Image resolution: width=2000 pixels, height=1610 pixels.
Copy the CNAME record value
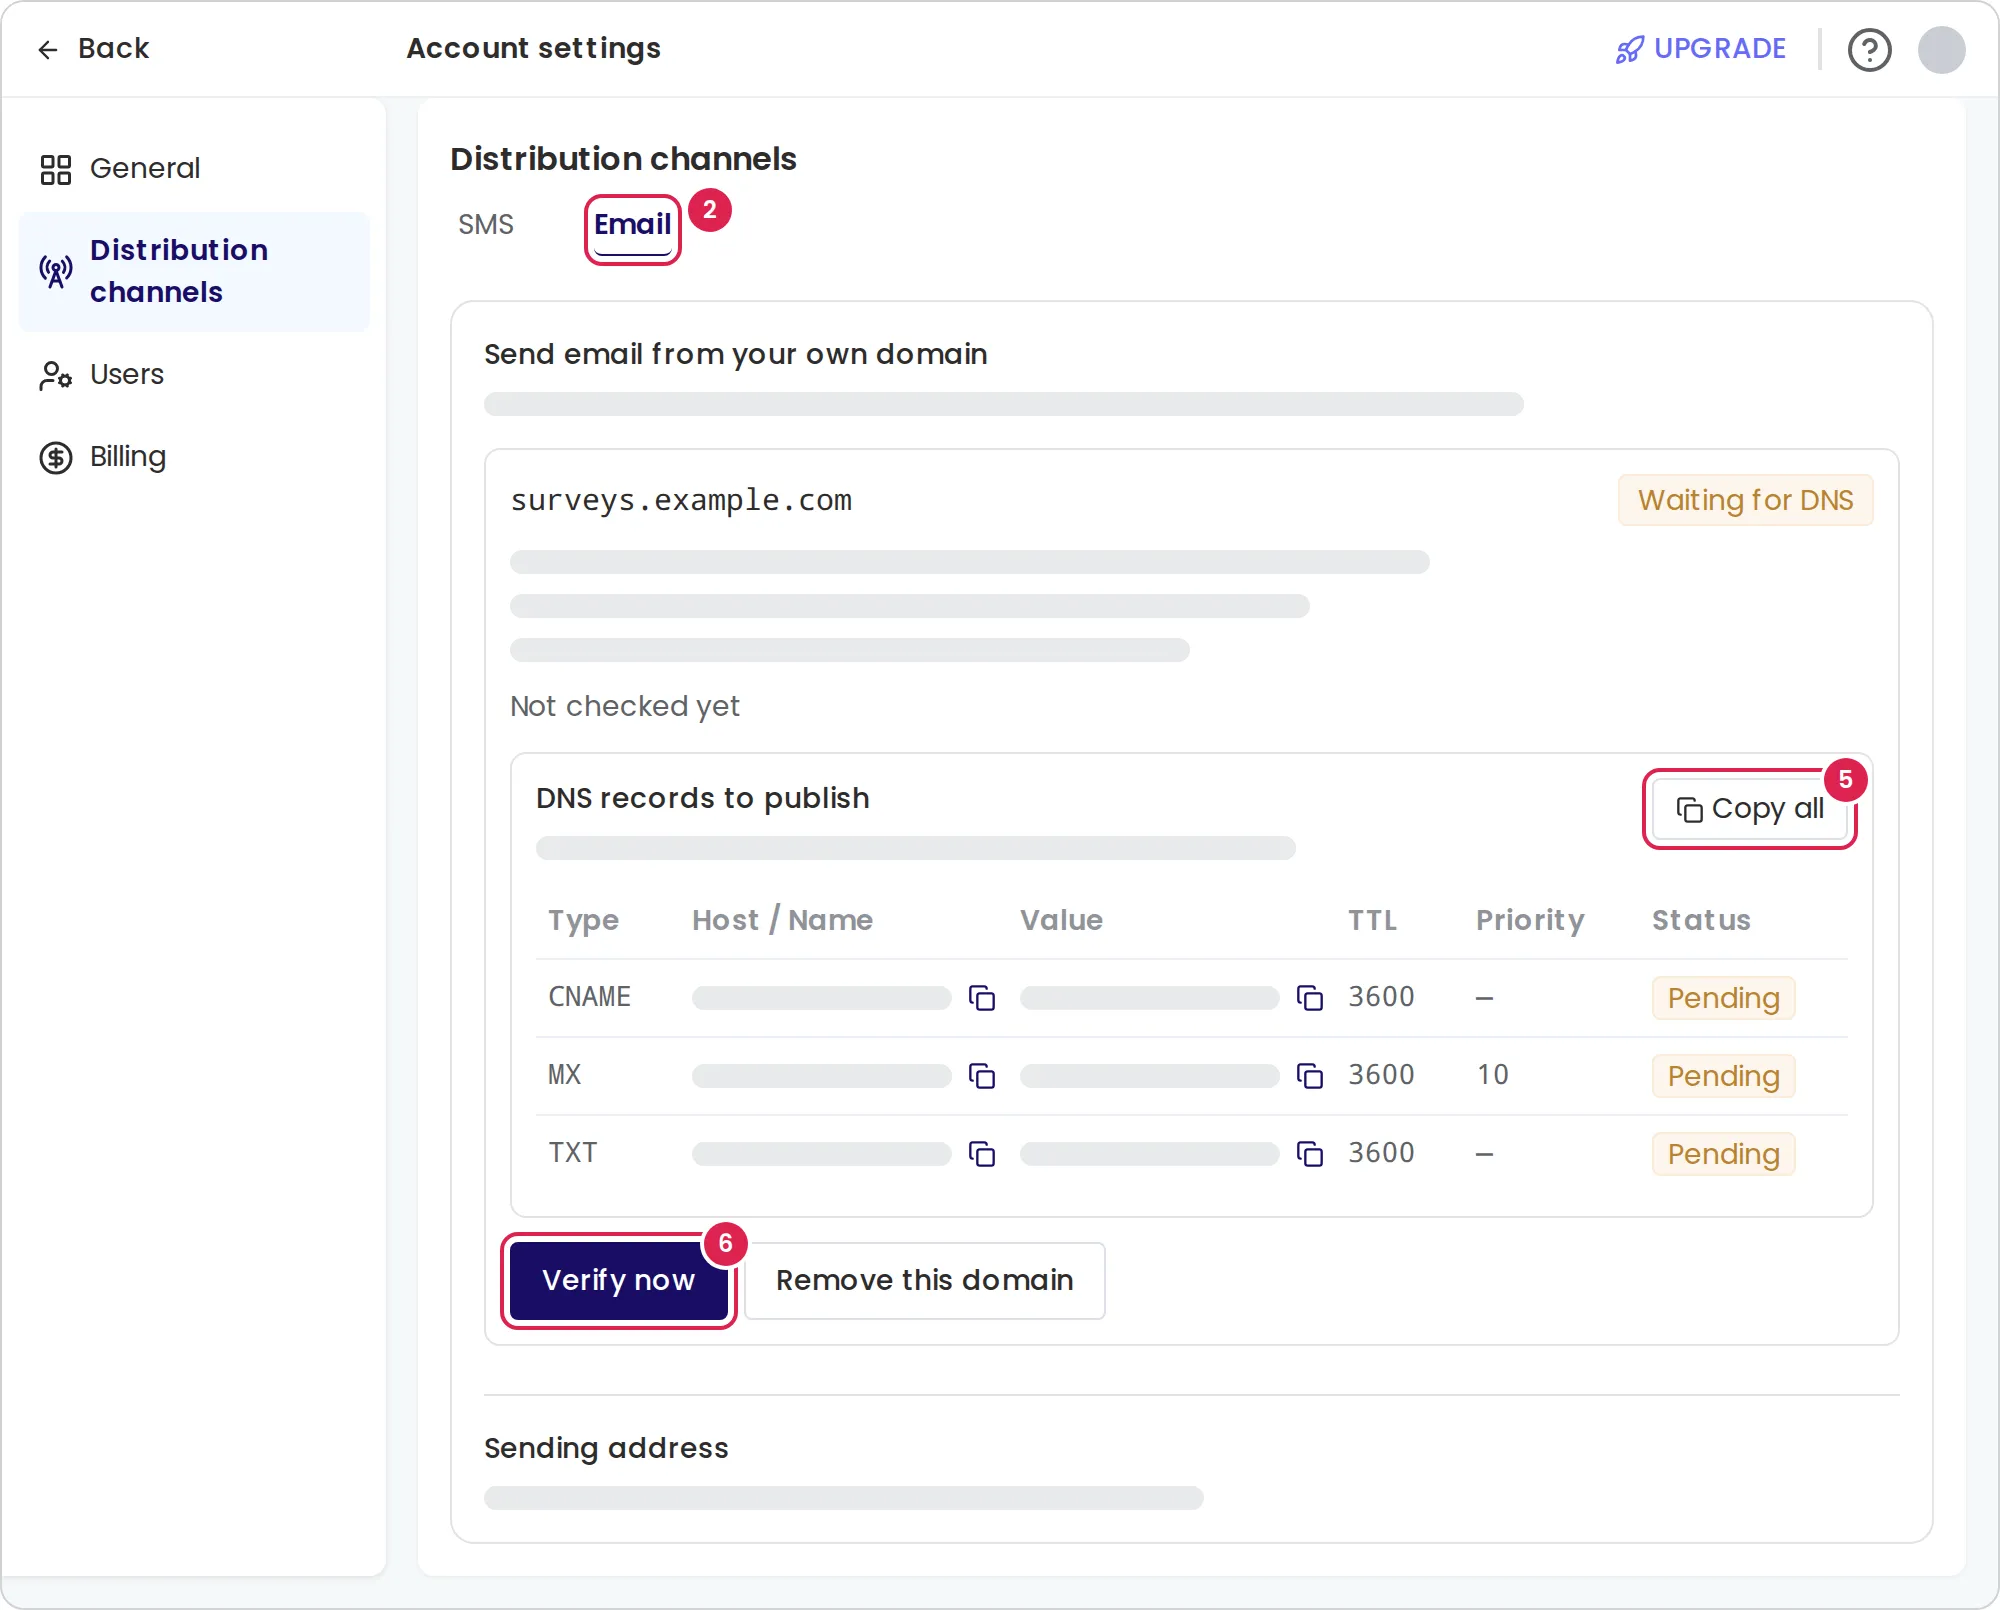pos(1309,997)
